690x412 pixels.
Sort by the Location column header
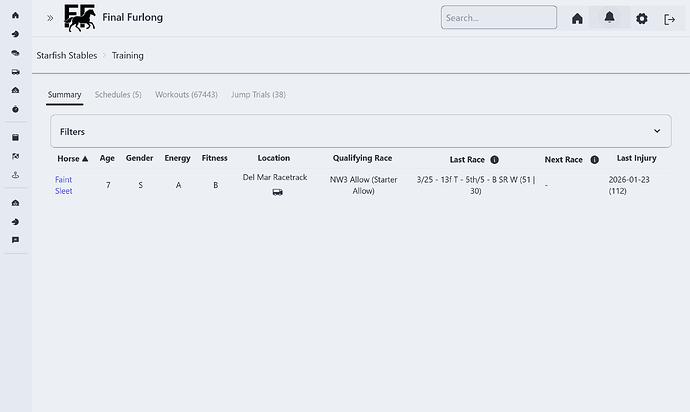click(274, 158)
